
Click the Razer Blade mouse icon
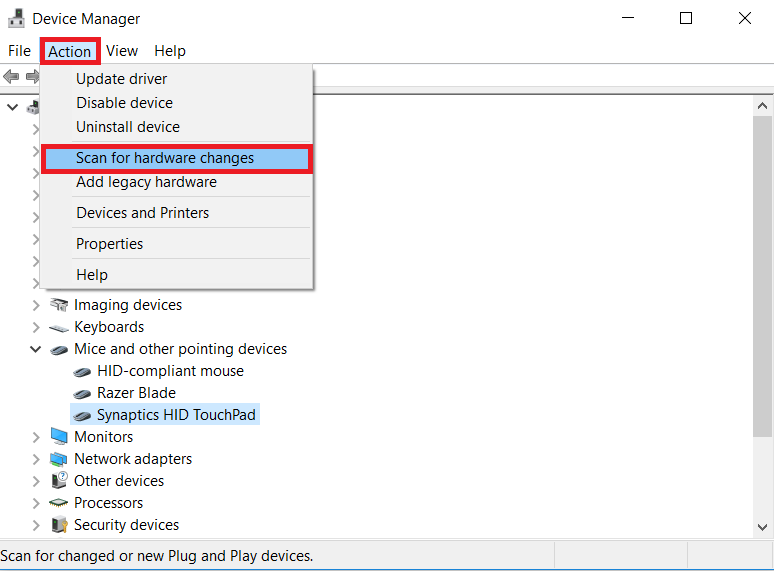pyautogui.click(x=82, y=394)
